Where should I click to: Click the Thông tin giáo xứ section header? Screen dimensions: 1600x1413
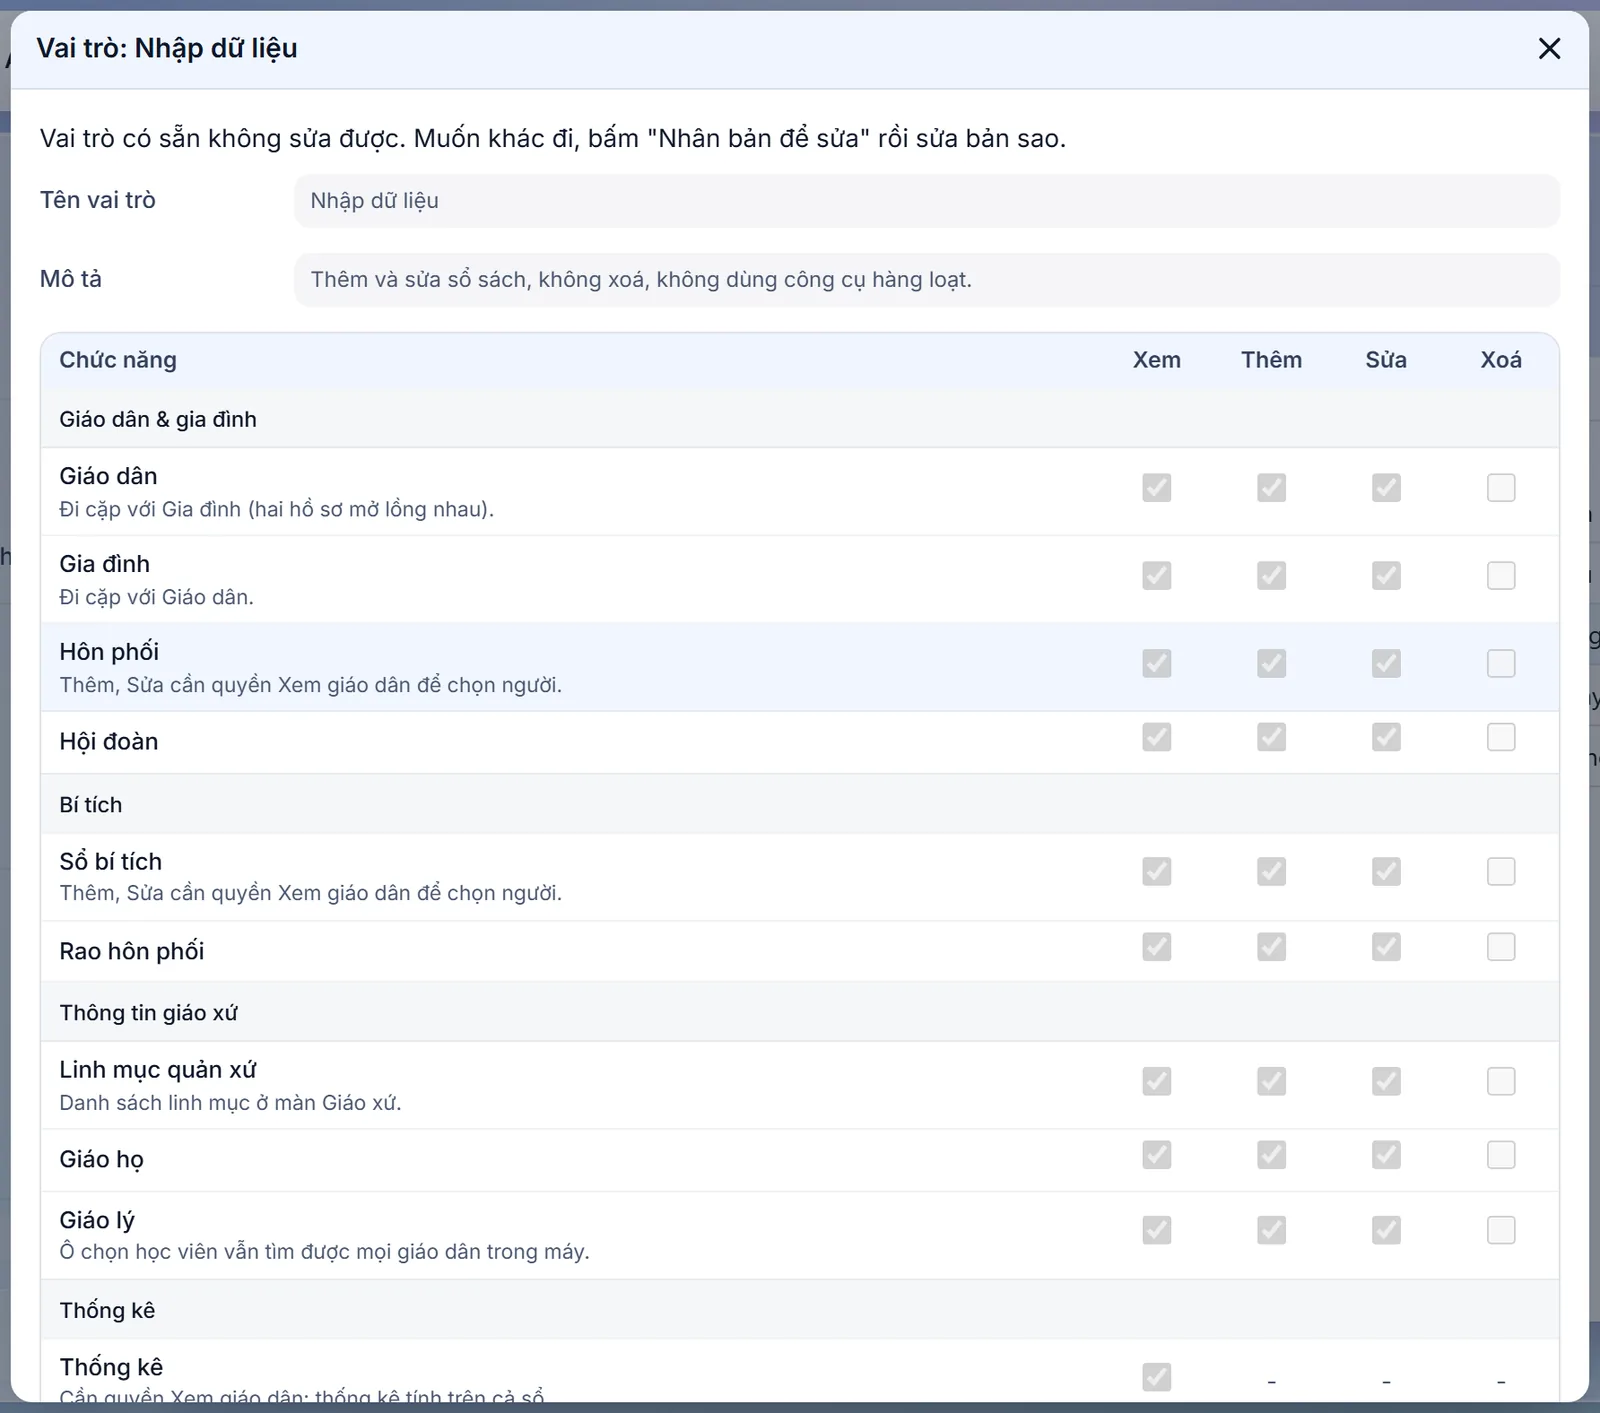click(800, 1012)
